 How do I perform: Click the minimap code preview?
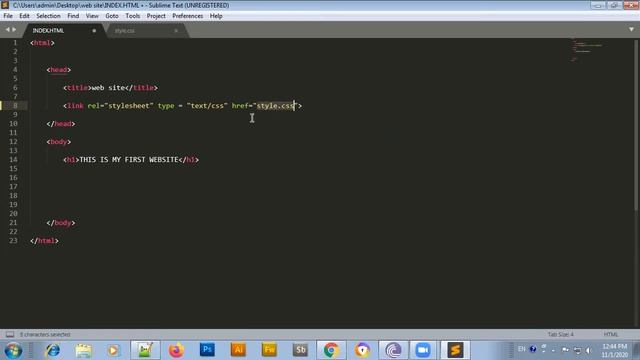587,50
